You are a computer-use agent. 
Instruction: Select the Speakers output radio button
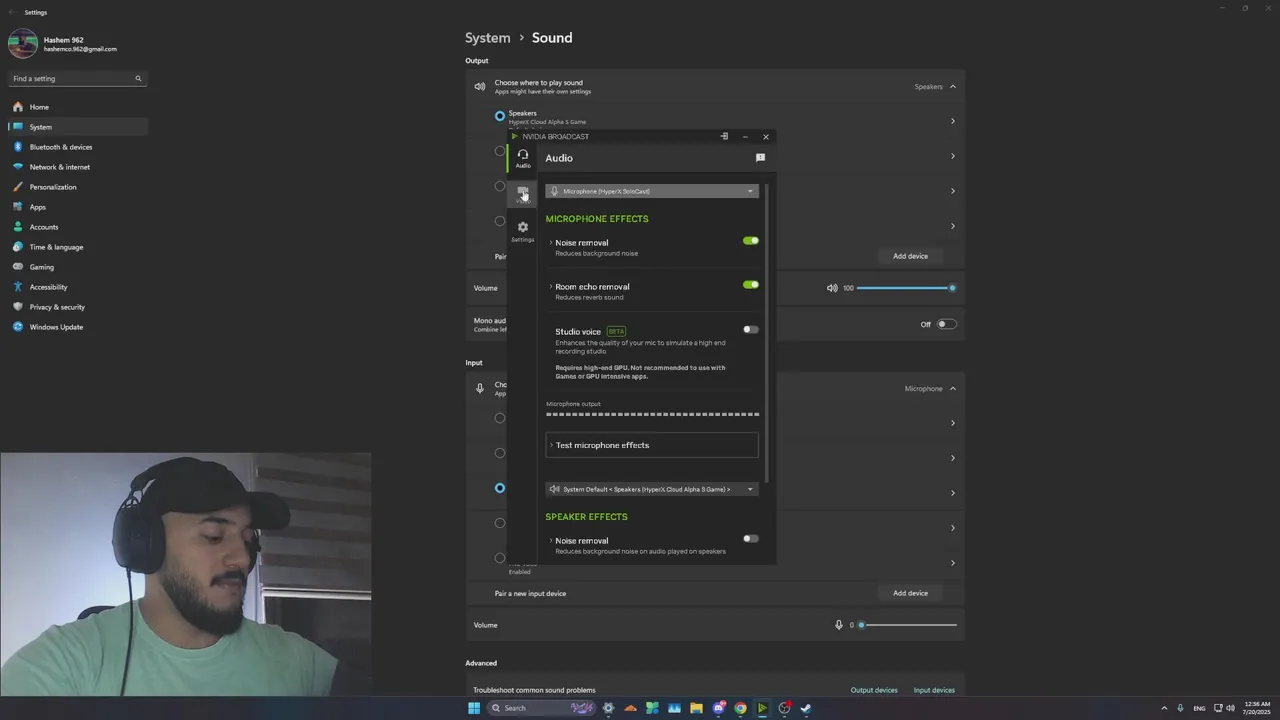click(500, 116)
